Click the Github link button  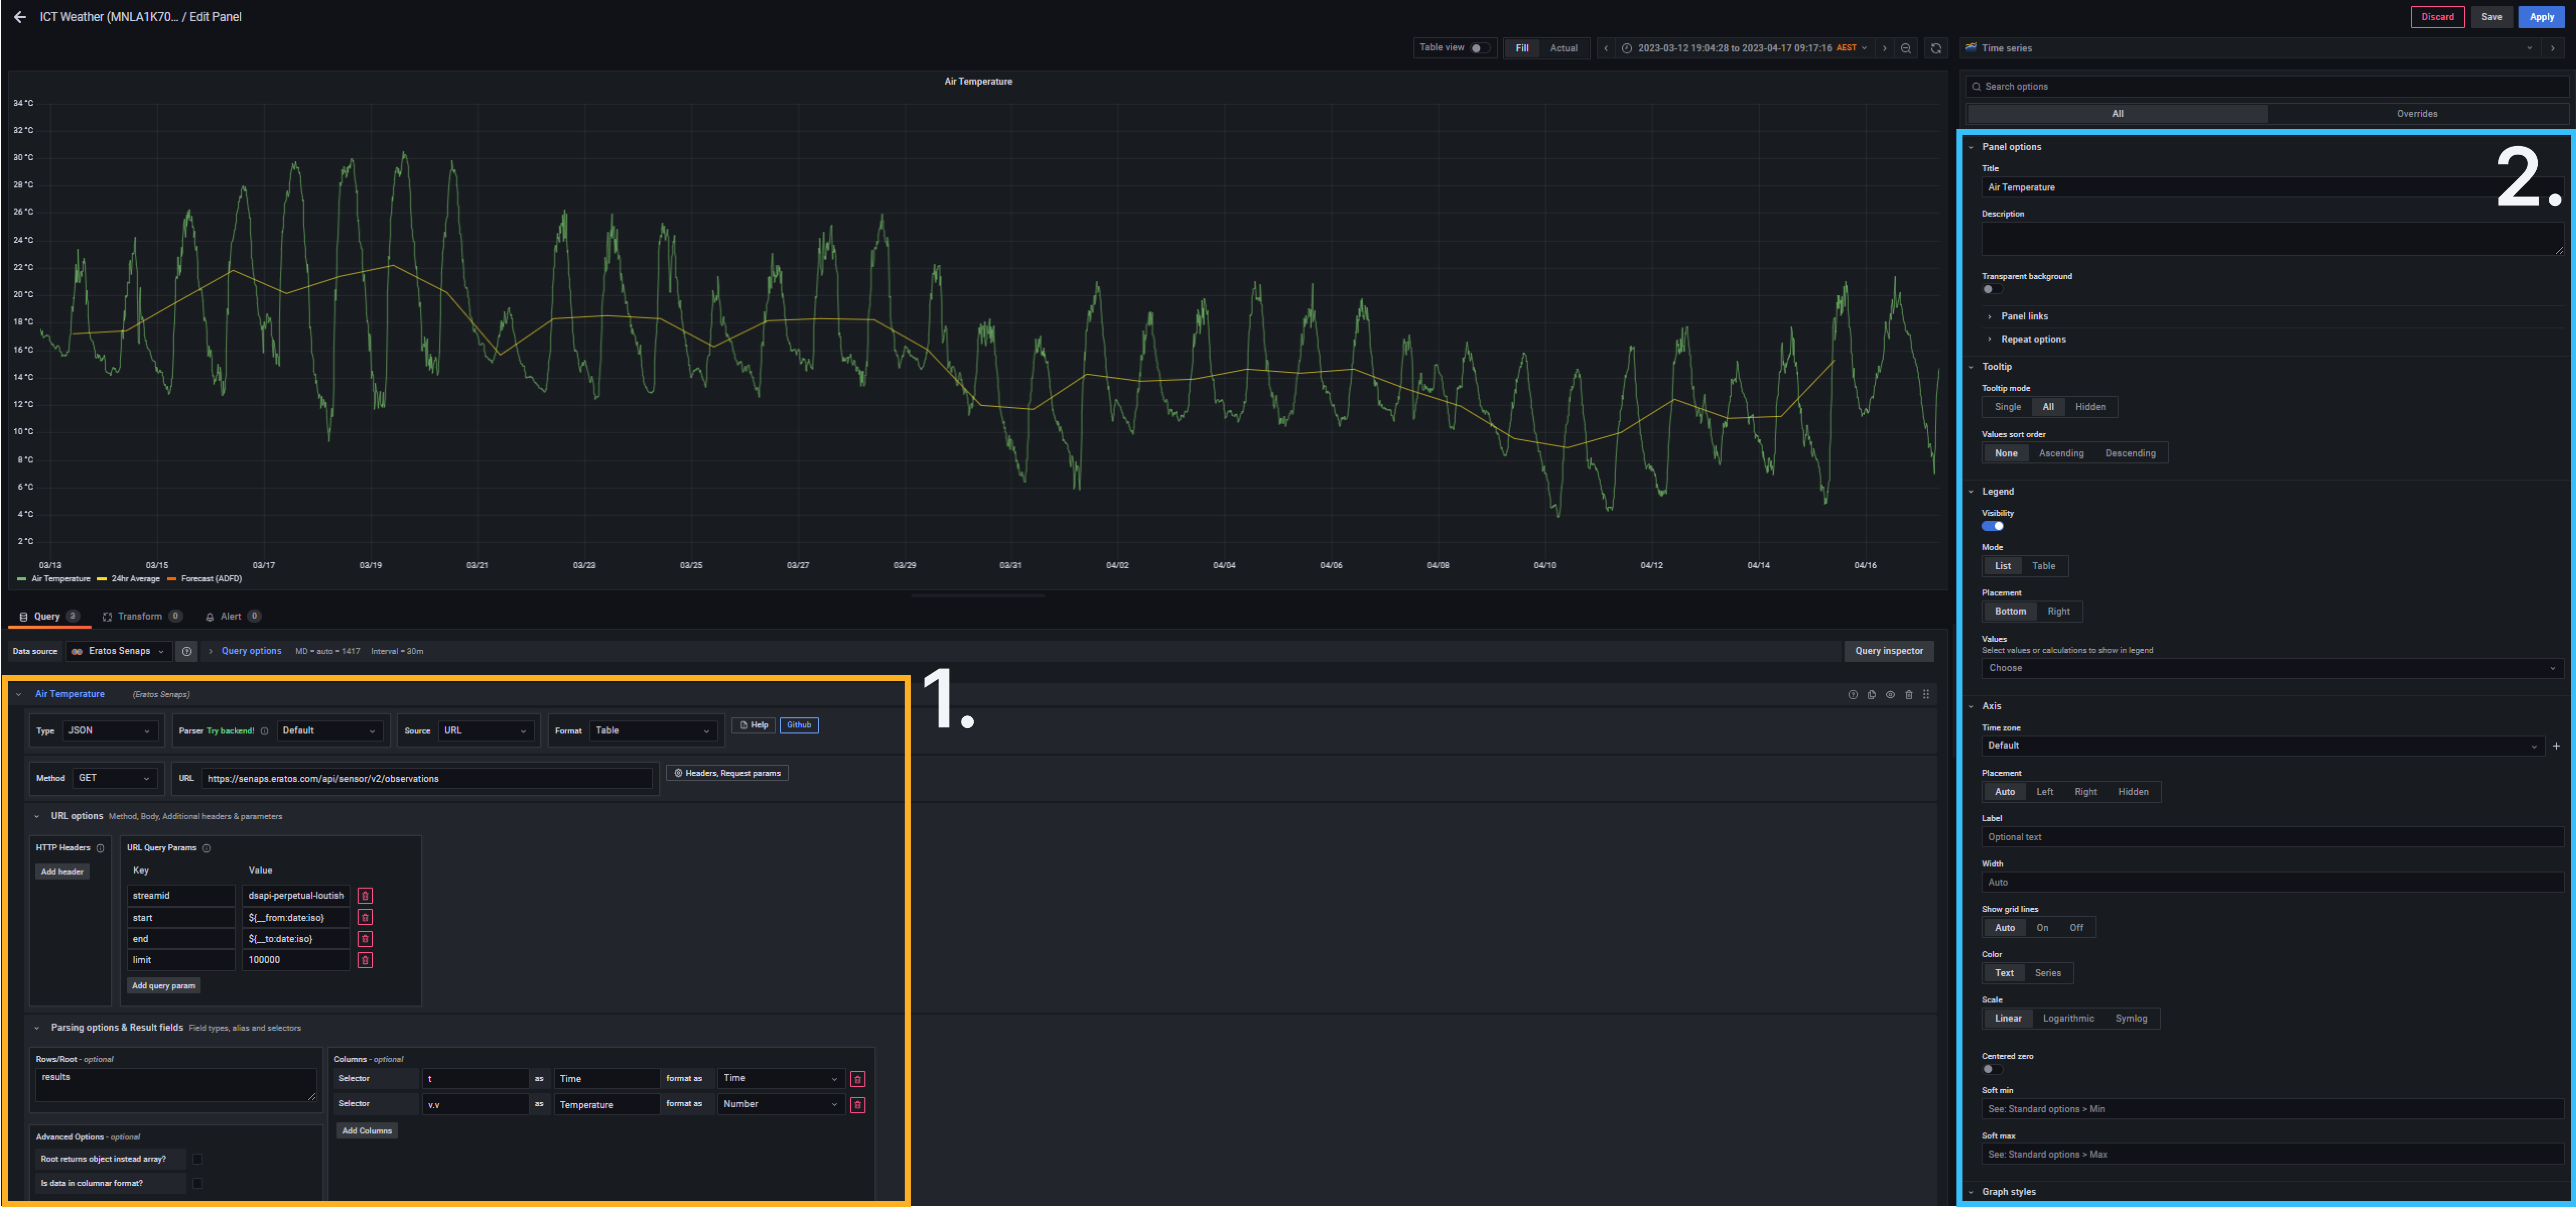(799, 726)
